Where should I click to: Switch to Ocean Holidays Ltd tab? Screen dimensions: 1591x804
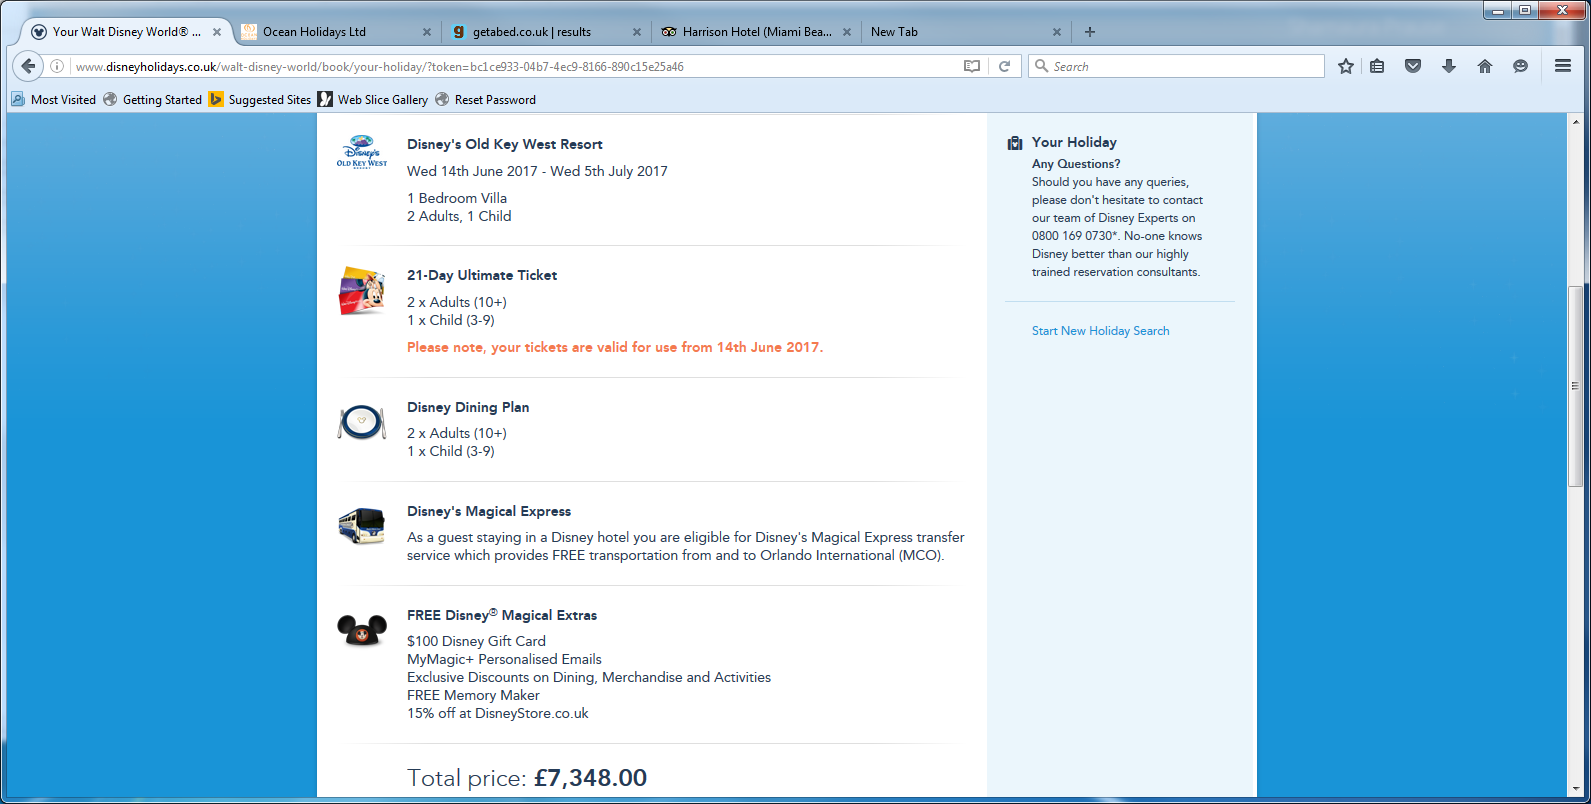coord(335,32)
